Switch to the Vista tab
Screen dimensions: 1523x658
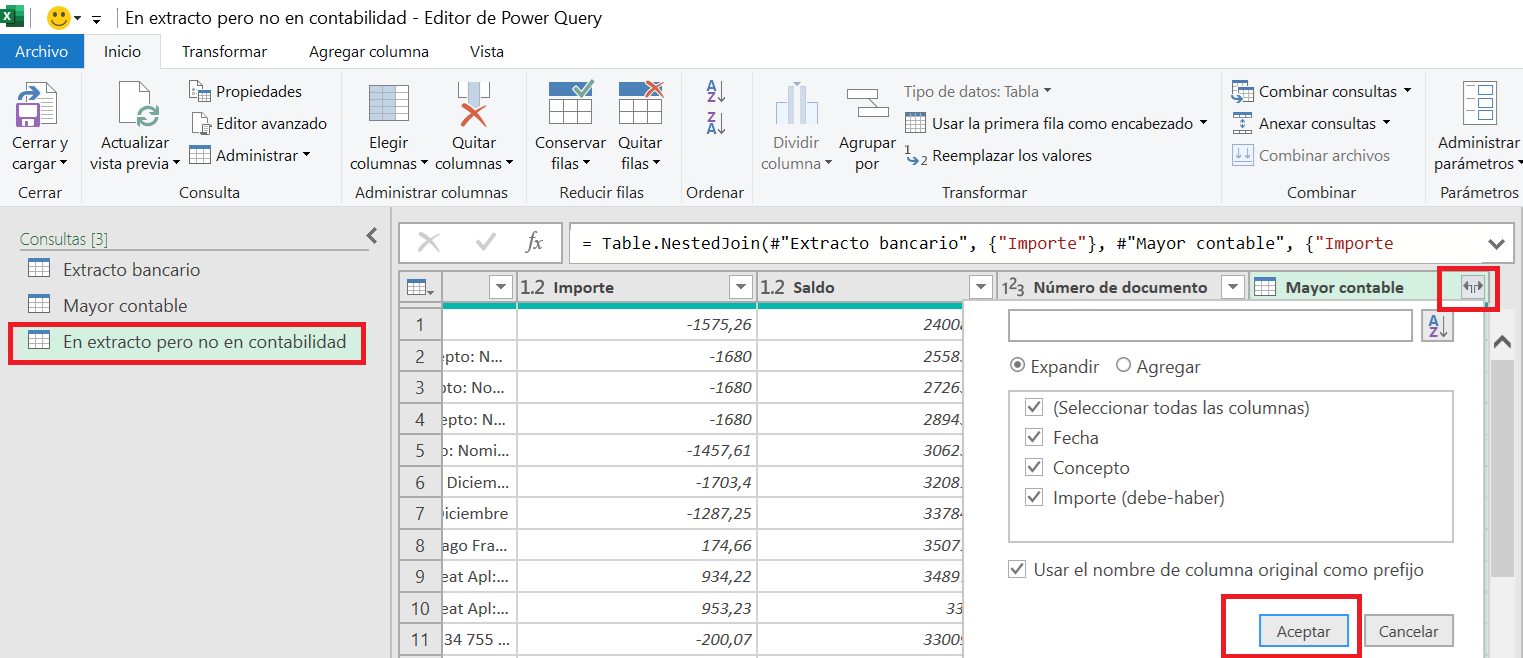point(487,51)
